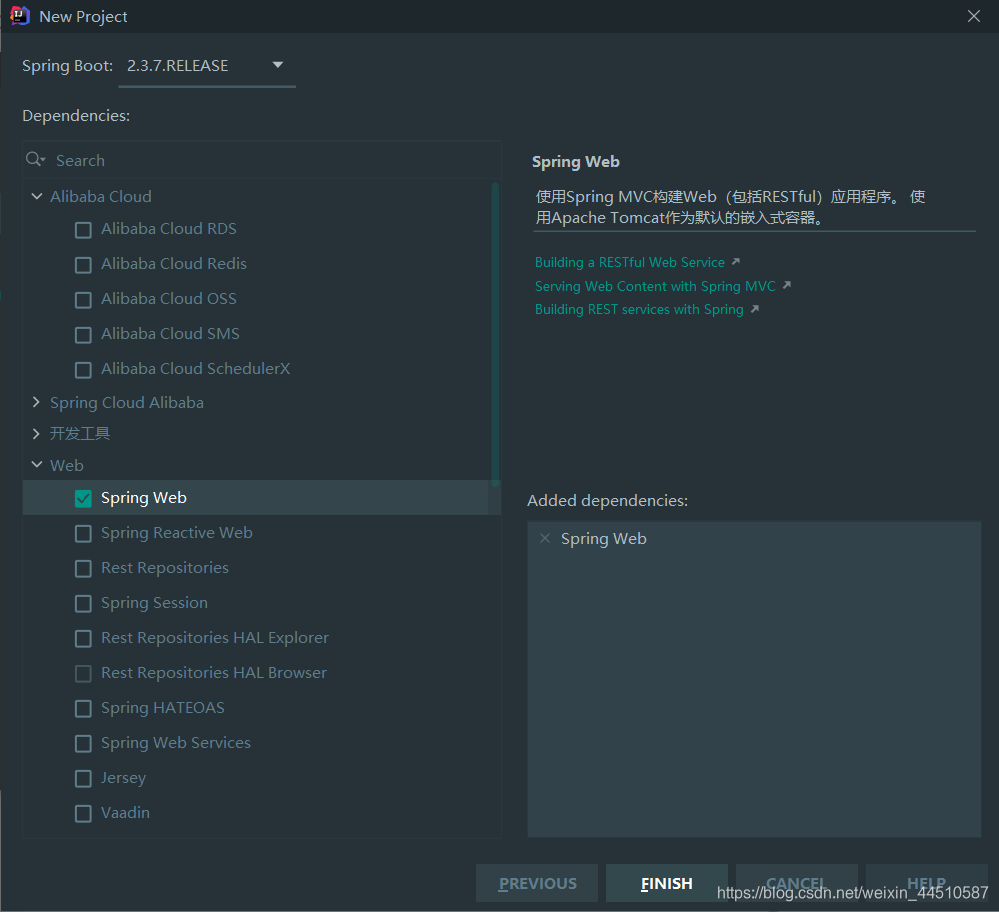Tick the Vaadin checkbox
999x912 pixels.
coord(83,814)
